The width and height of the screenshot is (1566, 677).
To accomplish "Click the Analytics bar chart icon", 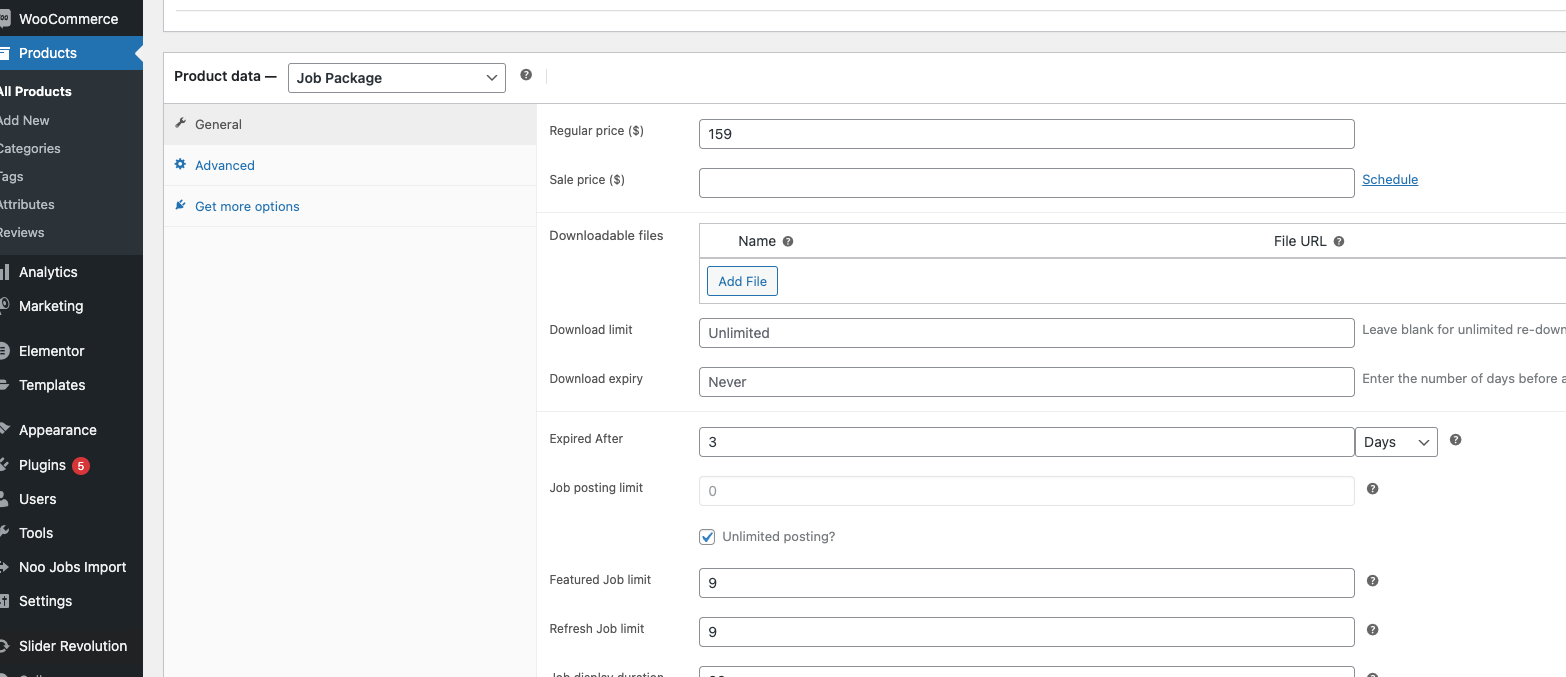I will coord(4,272).
